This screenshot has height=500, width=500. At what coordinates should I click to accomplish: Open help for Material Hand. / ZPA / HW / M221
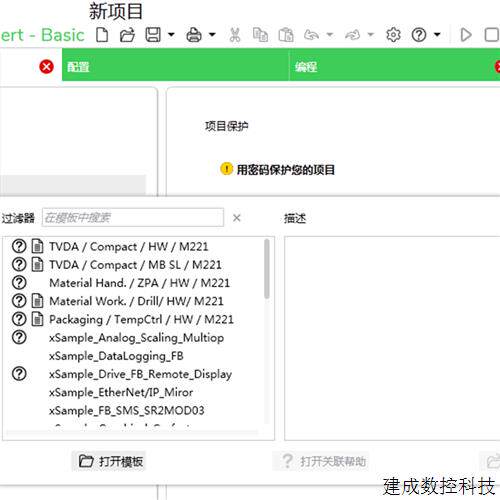coord(19,283)
